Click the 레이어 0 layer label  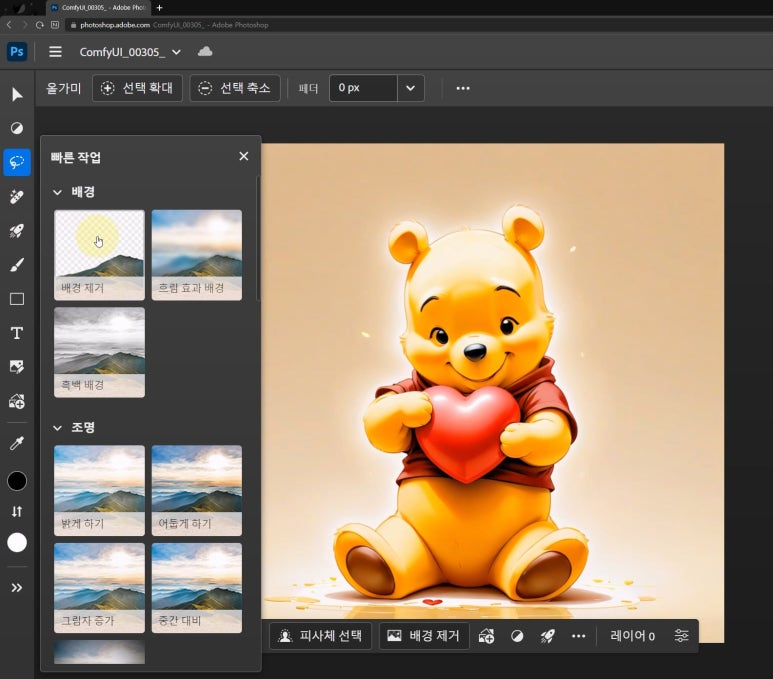(632, 636)
